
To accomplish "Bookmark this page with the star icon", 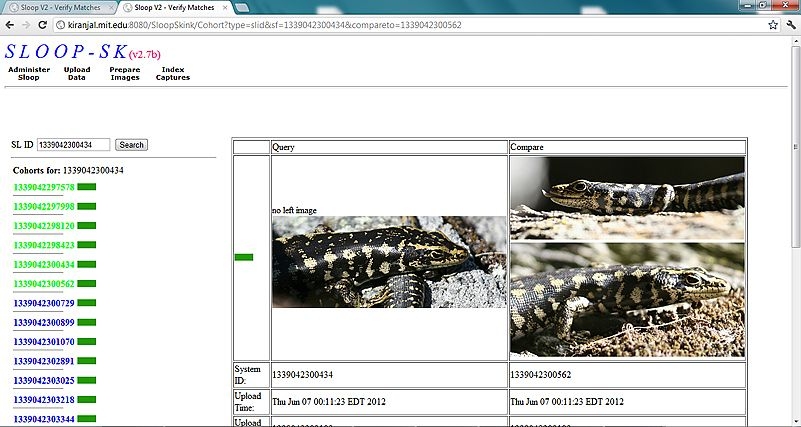I will 773,24.
